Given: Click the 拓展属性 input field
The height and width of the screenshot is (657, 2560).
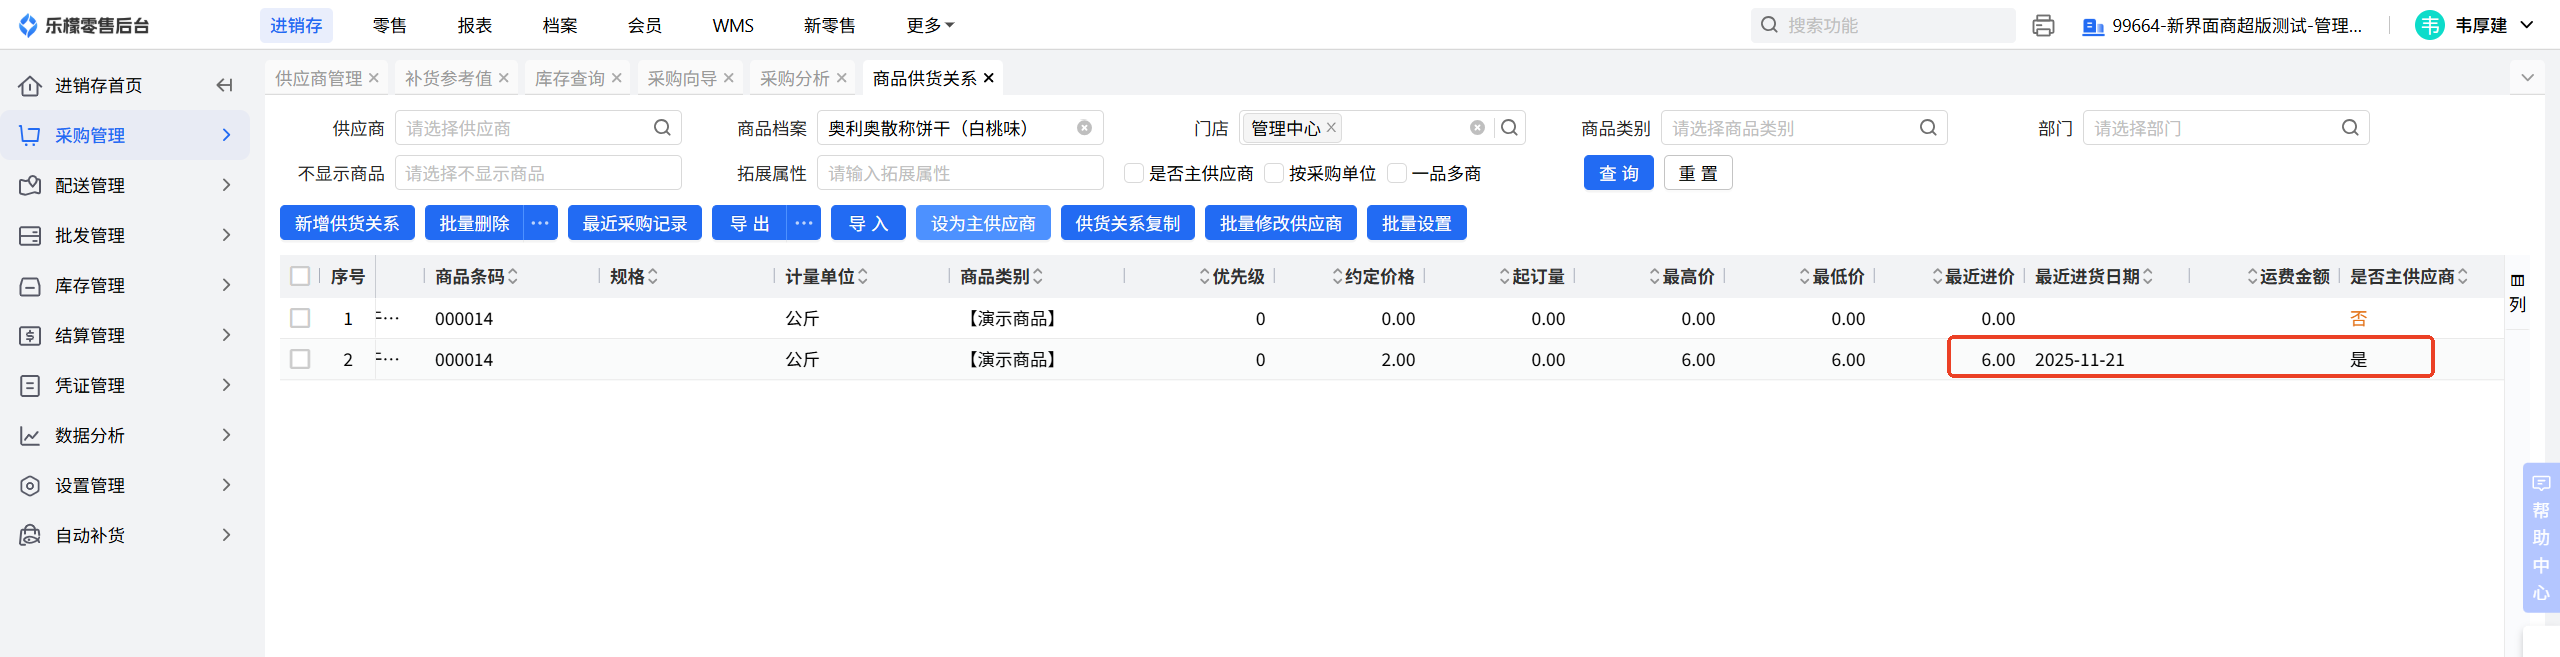Looking at the screenshot, I should [x=960, y=173].
